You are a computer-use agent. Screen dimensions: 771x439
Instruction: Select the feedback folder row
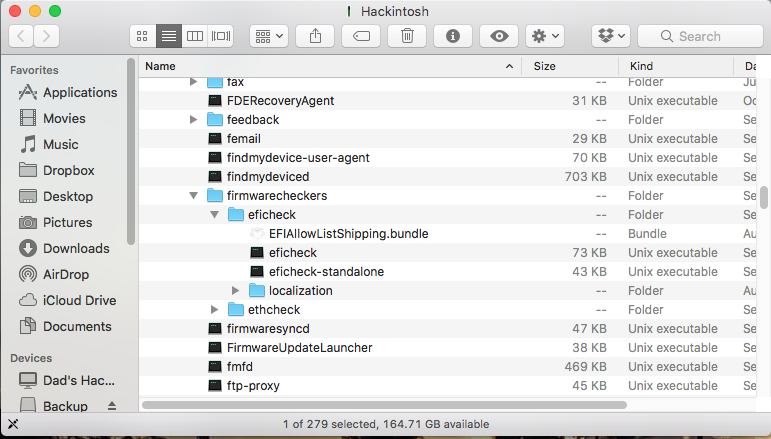447,119
